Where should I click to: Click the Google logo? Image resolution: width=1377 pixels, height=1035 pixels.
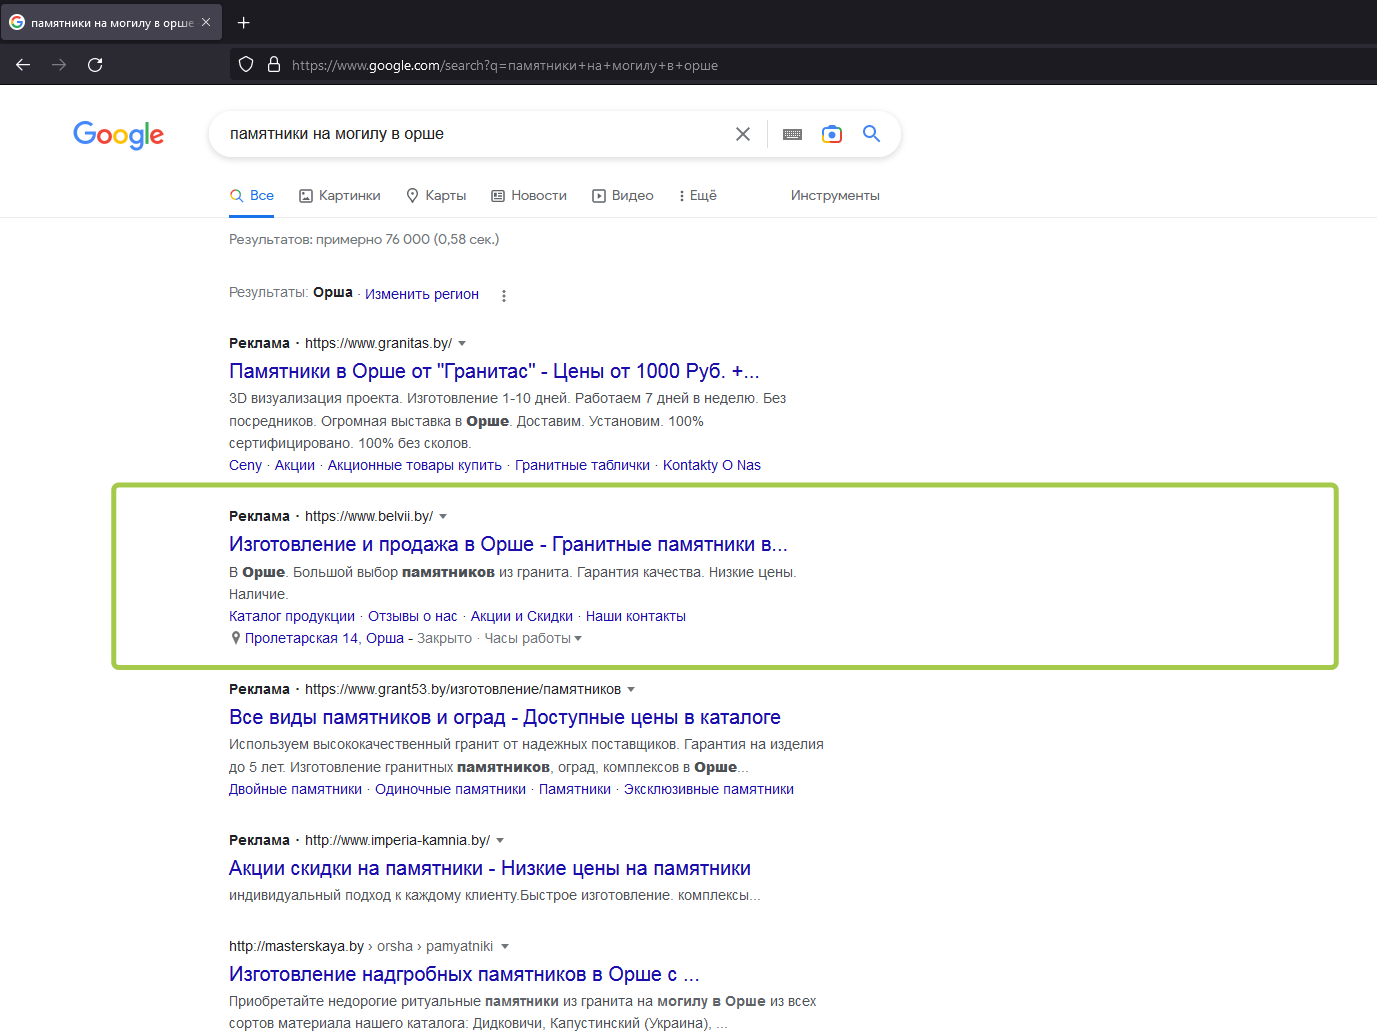tap(118, 135)
